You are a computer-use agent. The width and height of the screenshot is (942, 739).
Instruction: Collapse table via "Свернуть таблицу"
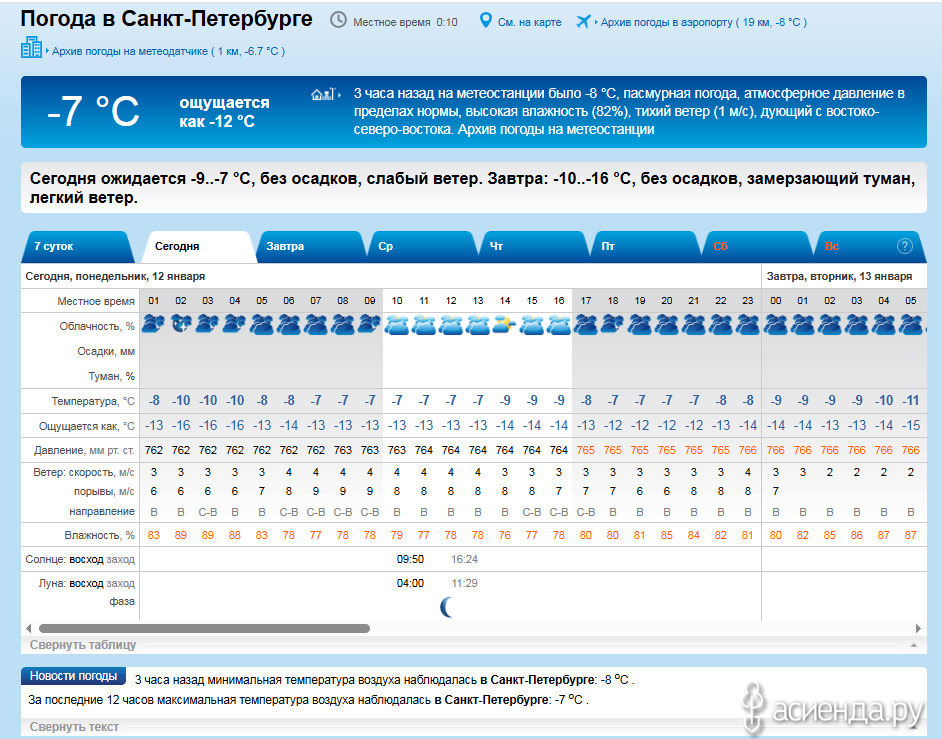click(x=83, y=645)
